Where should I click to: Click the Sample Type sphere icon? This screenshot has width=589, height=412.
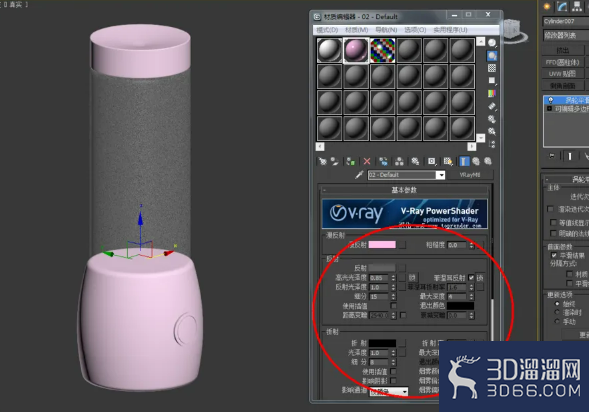pyautogui.click(x=492, y=43)
